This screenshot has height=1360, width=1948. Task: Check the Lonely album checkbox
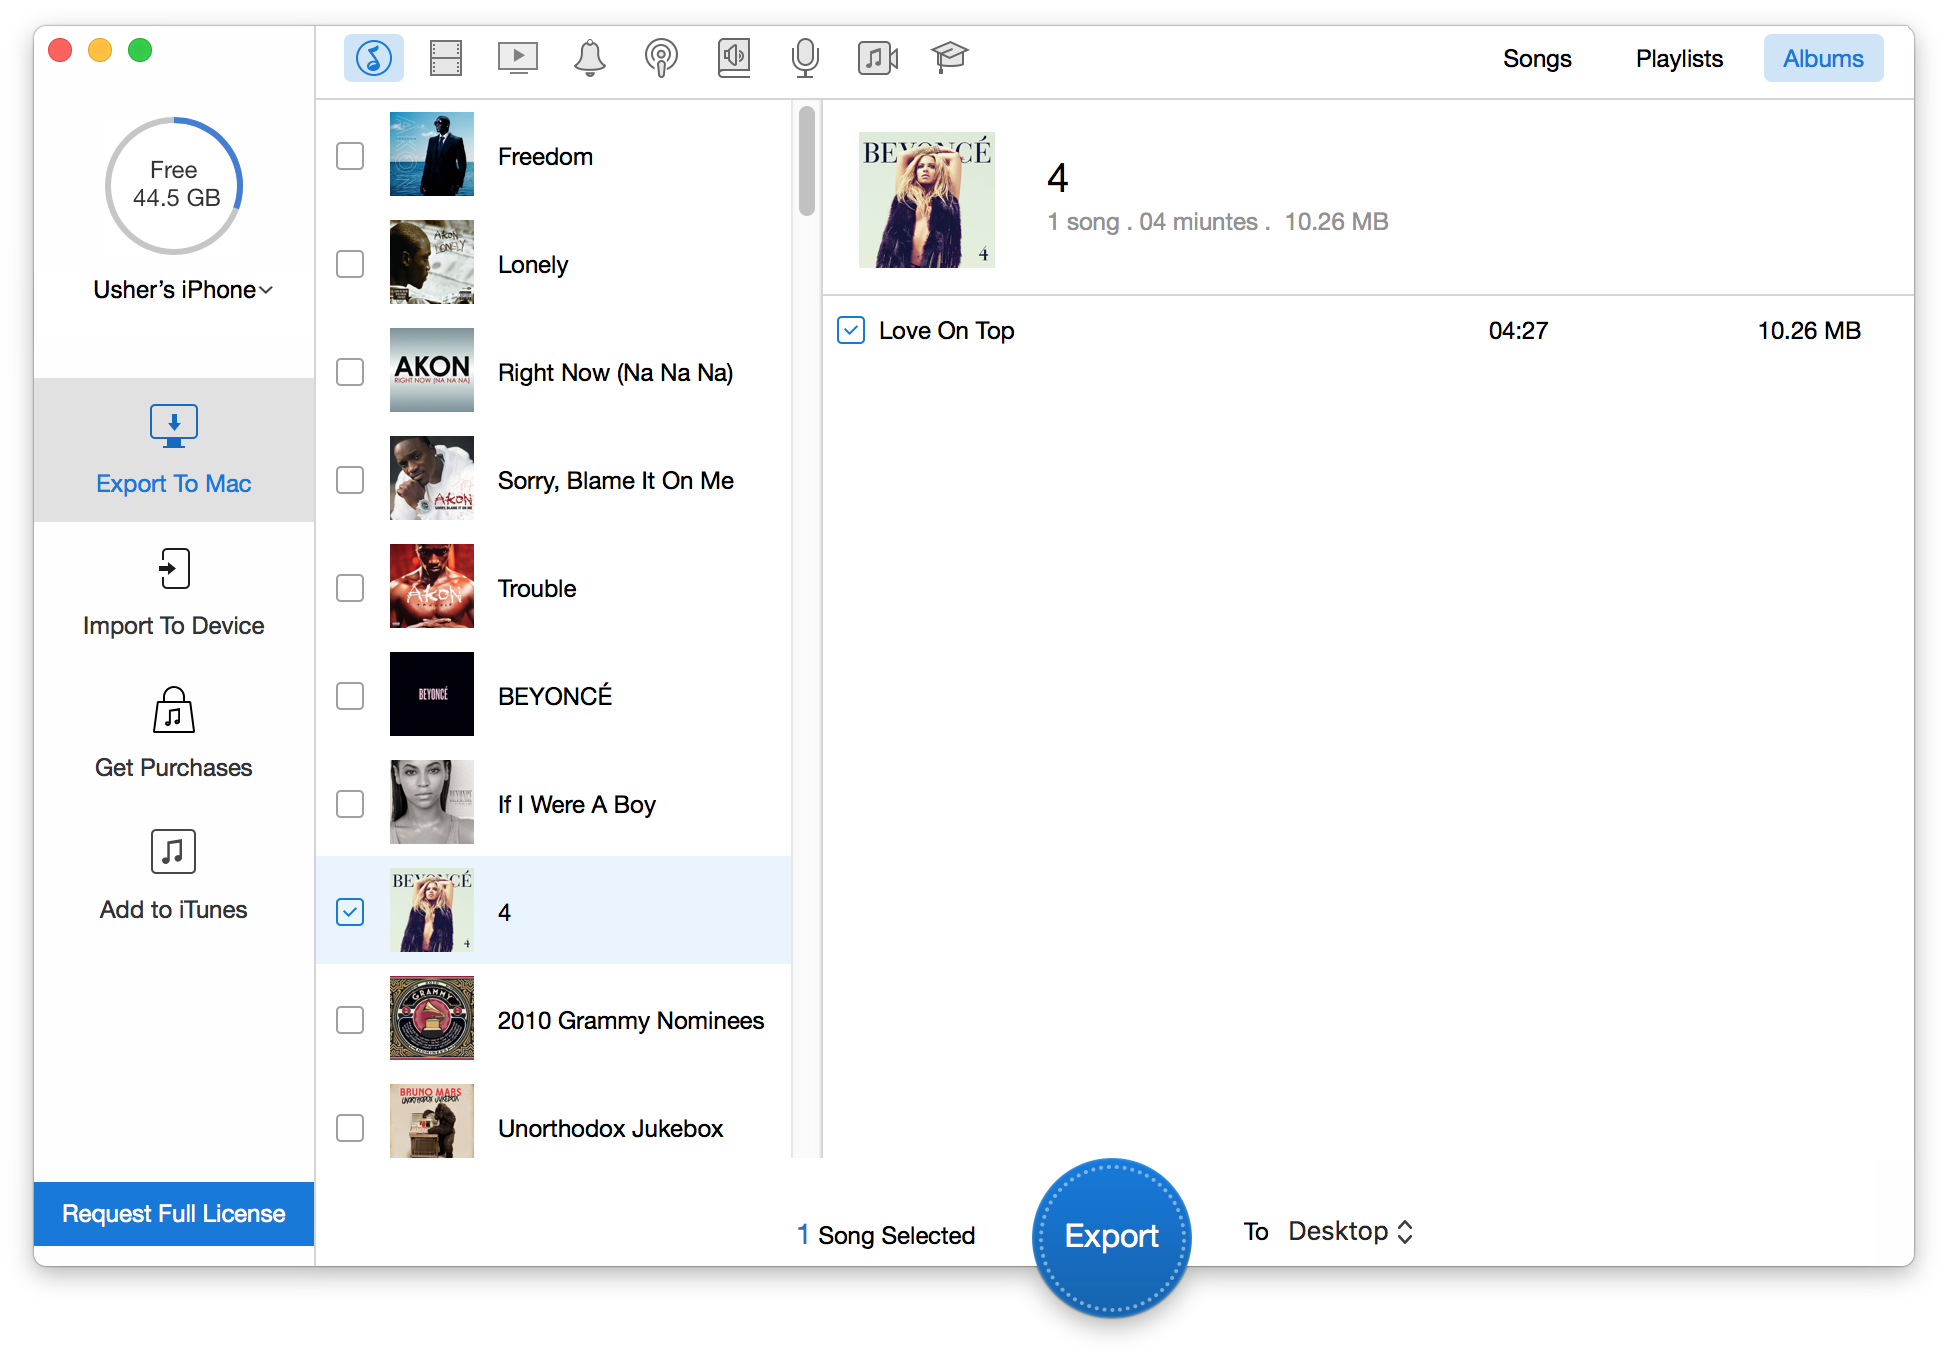(350, 264)
